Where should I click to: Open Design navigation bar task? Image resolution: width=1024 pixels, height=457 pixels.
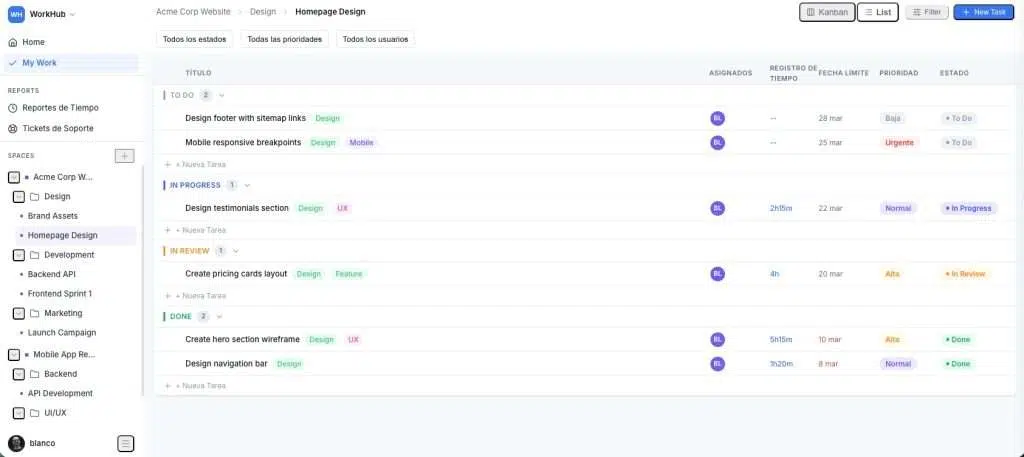226,364
